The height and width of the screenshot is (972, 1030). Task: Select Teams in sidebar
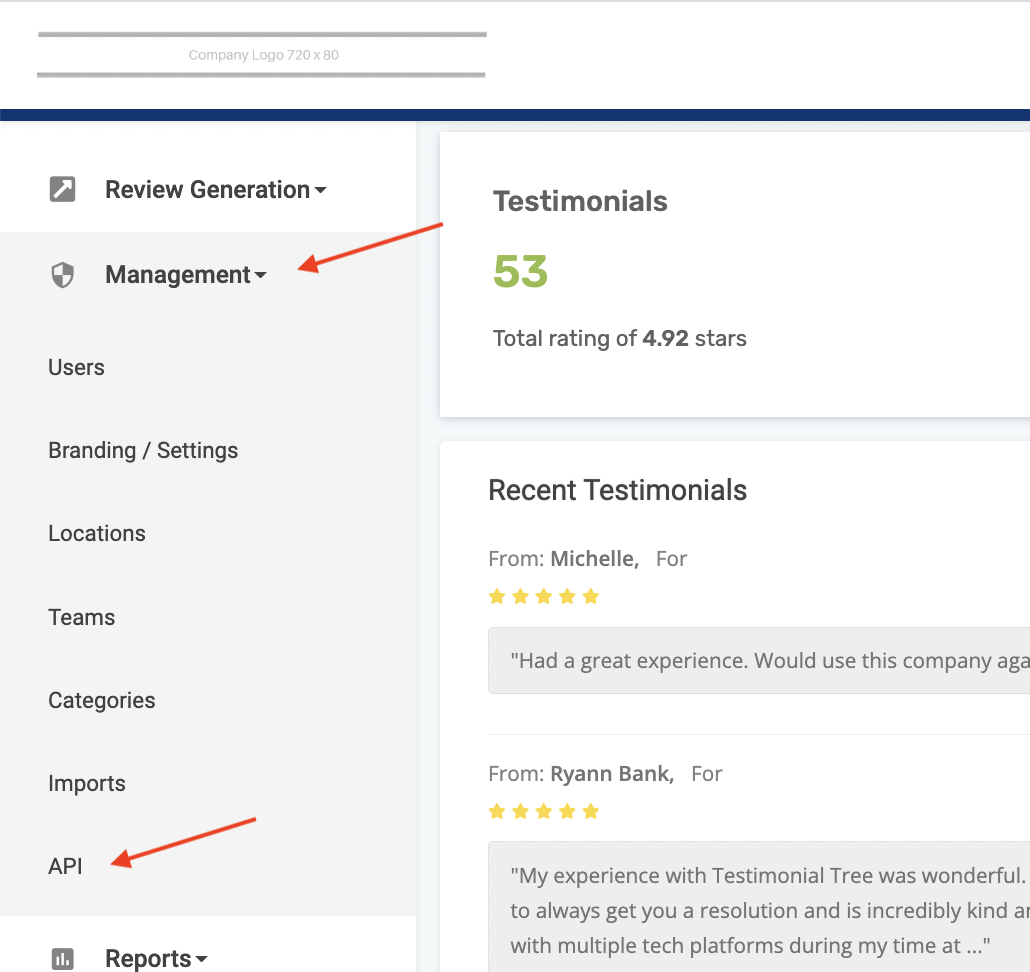[82, 617]
